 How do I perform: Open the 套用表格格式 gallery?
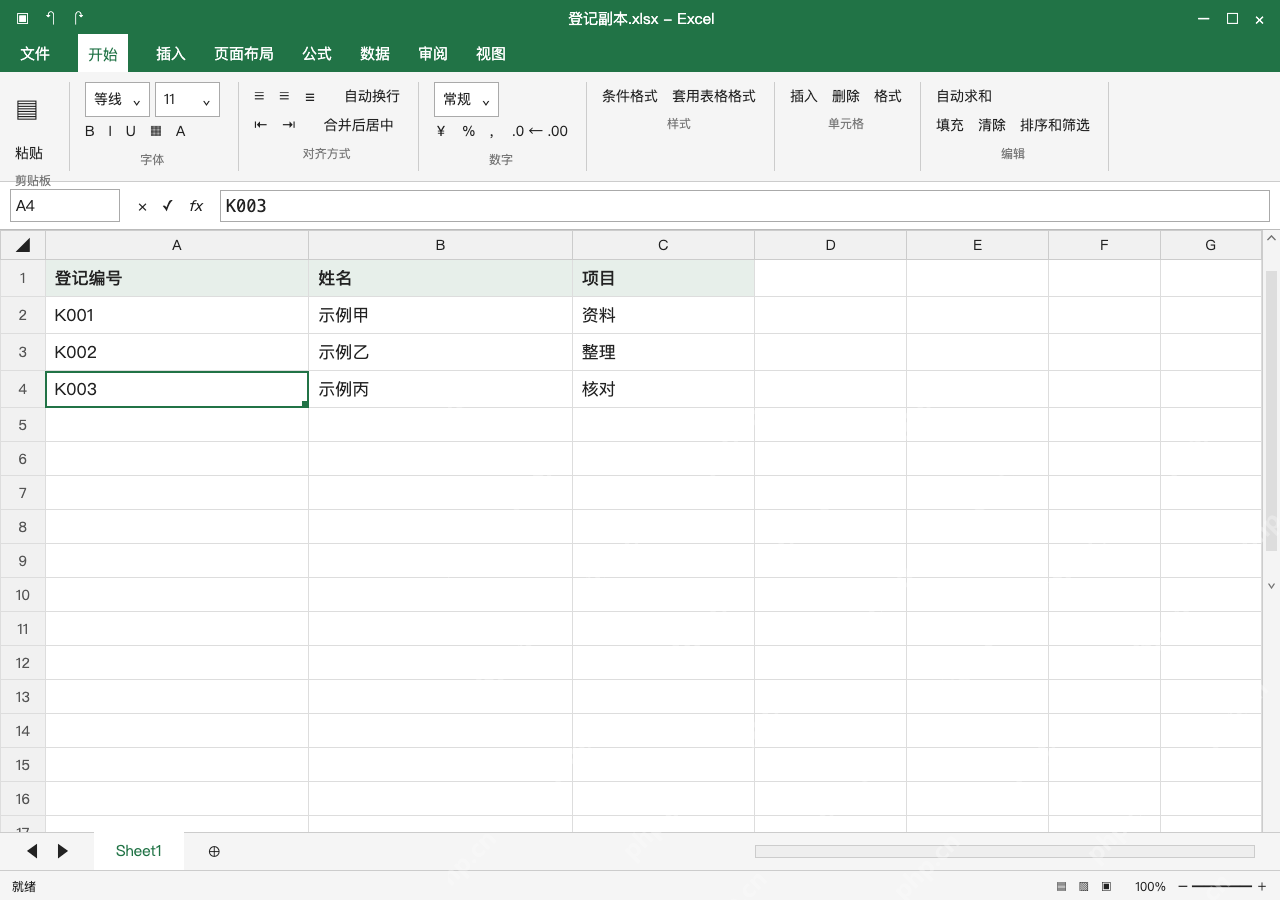click(x=714, y=96)
